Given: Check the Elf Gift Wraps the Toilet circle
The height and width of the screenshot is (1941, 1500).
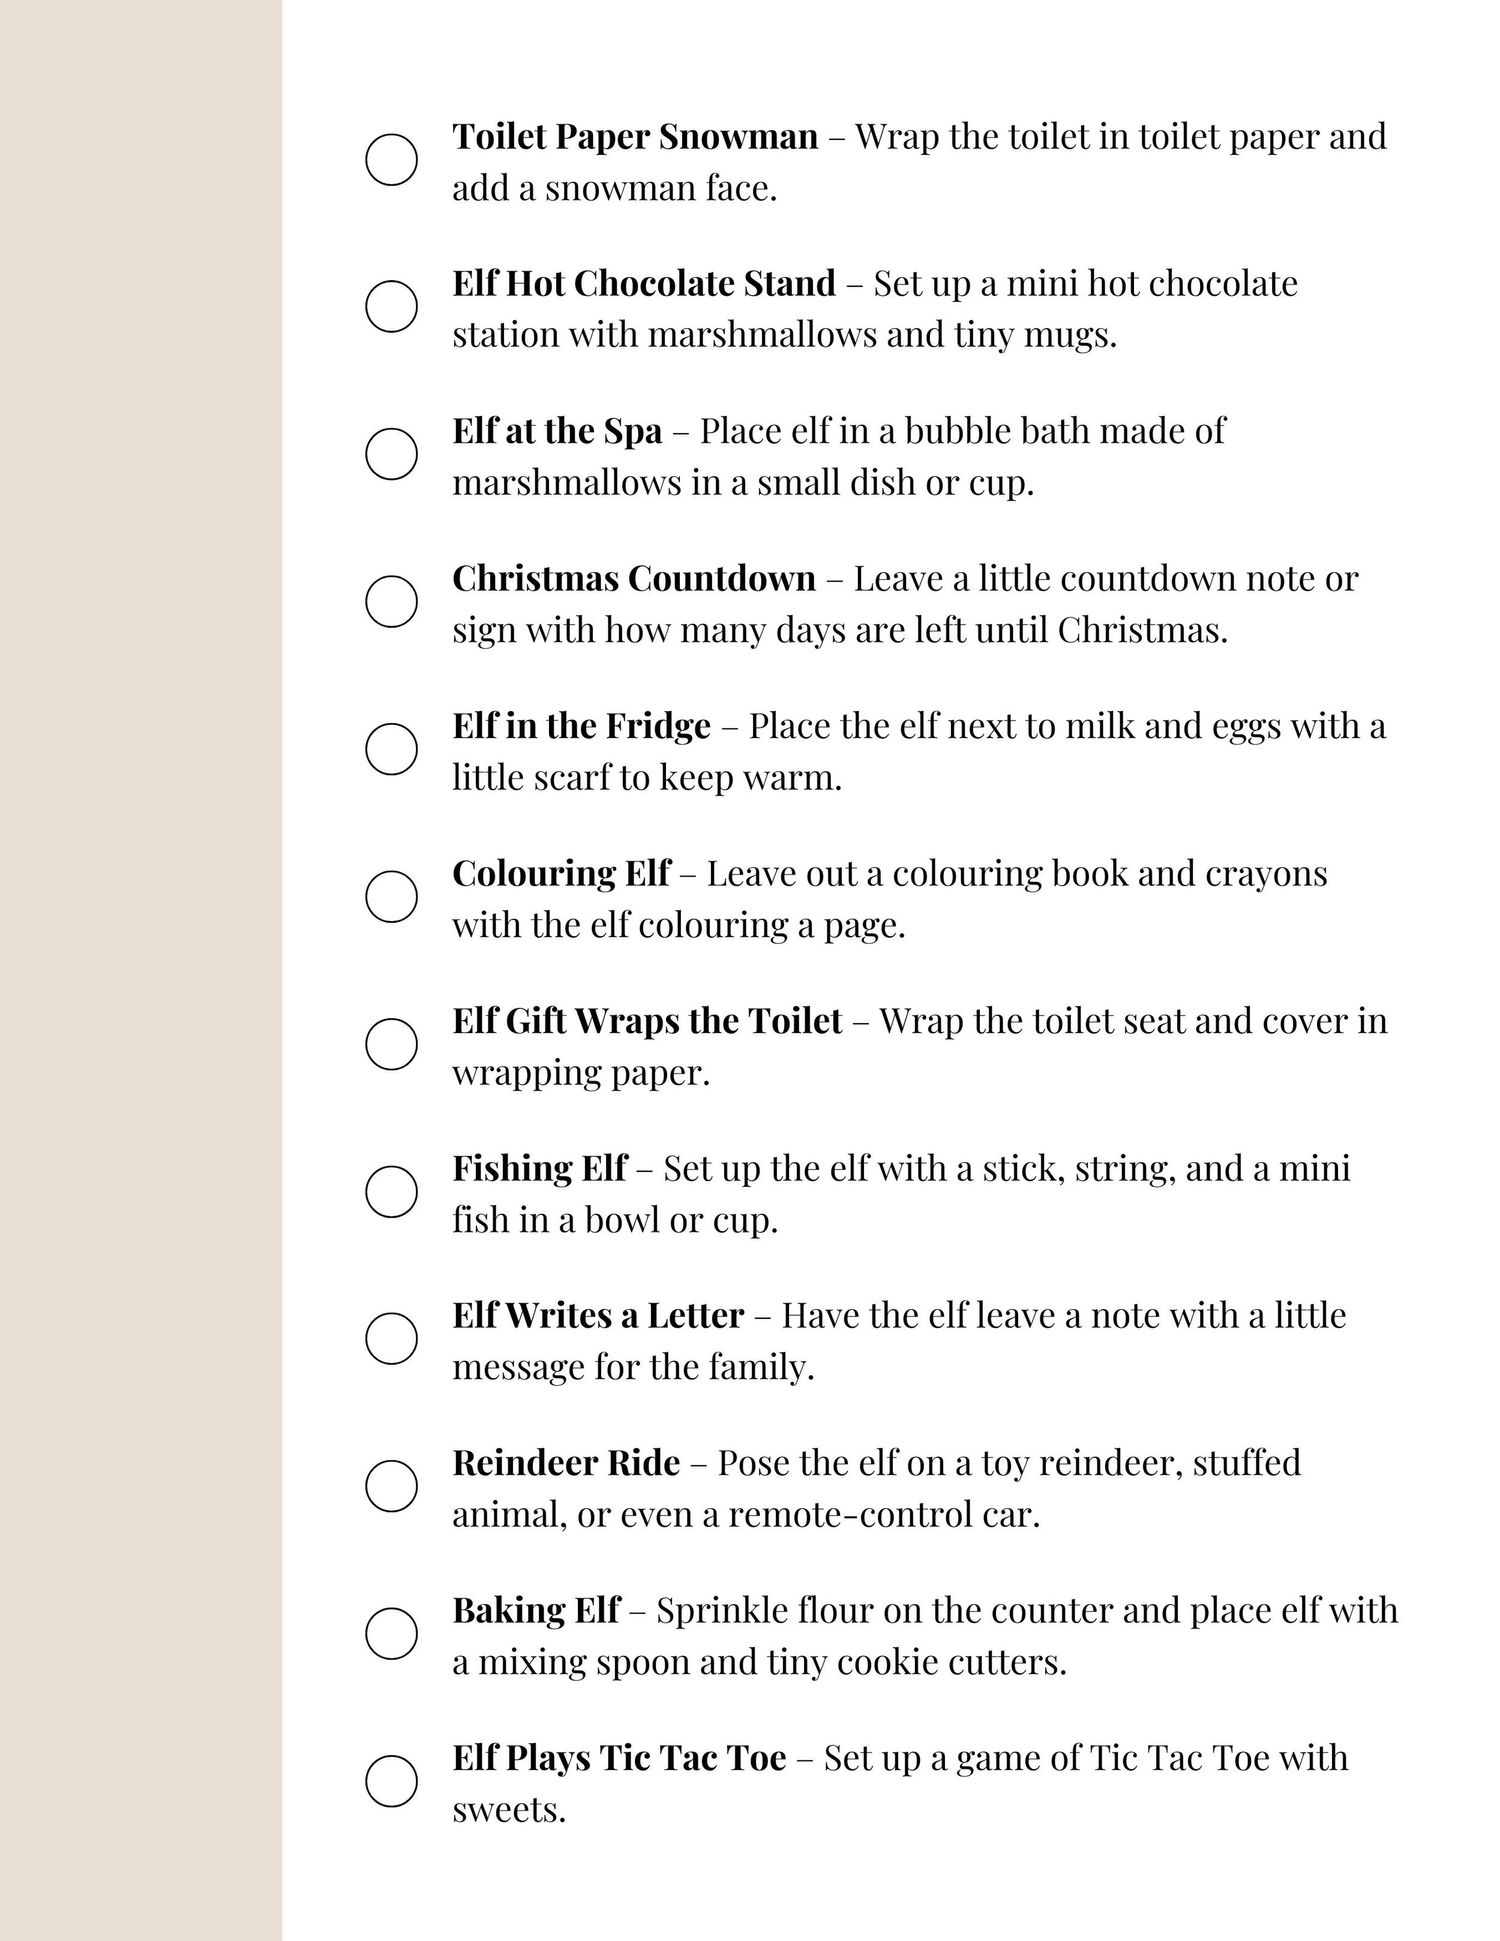Looking at the screenshot, I should [391, 1045].
